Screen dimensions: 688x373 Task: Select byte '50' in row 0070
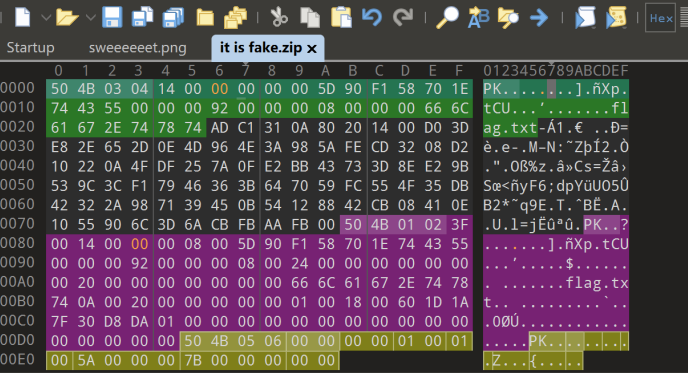pos(353,225)
